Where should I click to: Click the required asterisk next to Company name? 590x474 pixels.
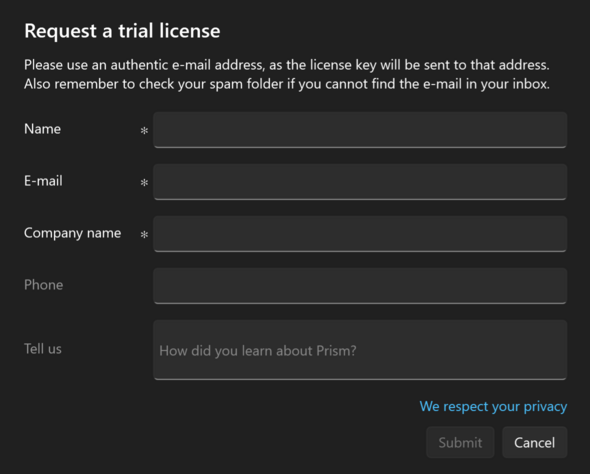tap(144, 234)
